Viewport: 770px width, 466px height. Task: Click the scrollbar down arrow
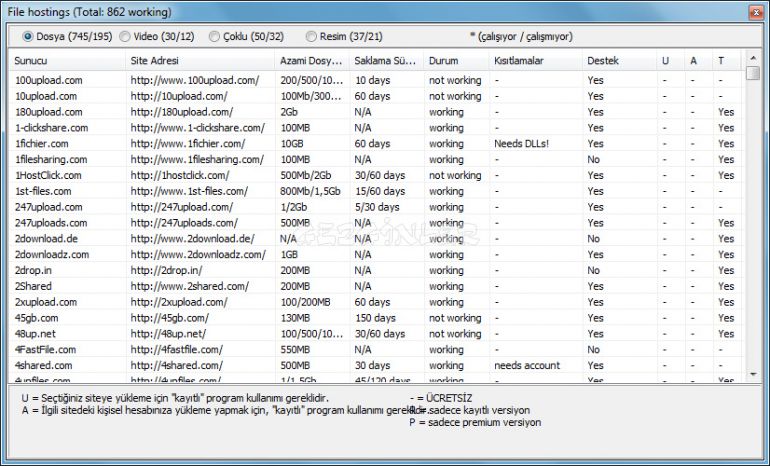(x=753, y=375)
